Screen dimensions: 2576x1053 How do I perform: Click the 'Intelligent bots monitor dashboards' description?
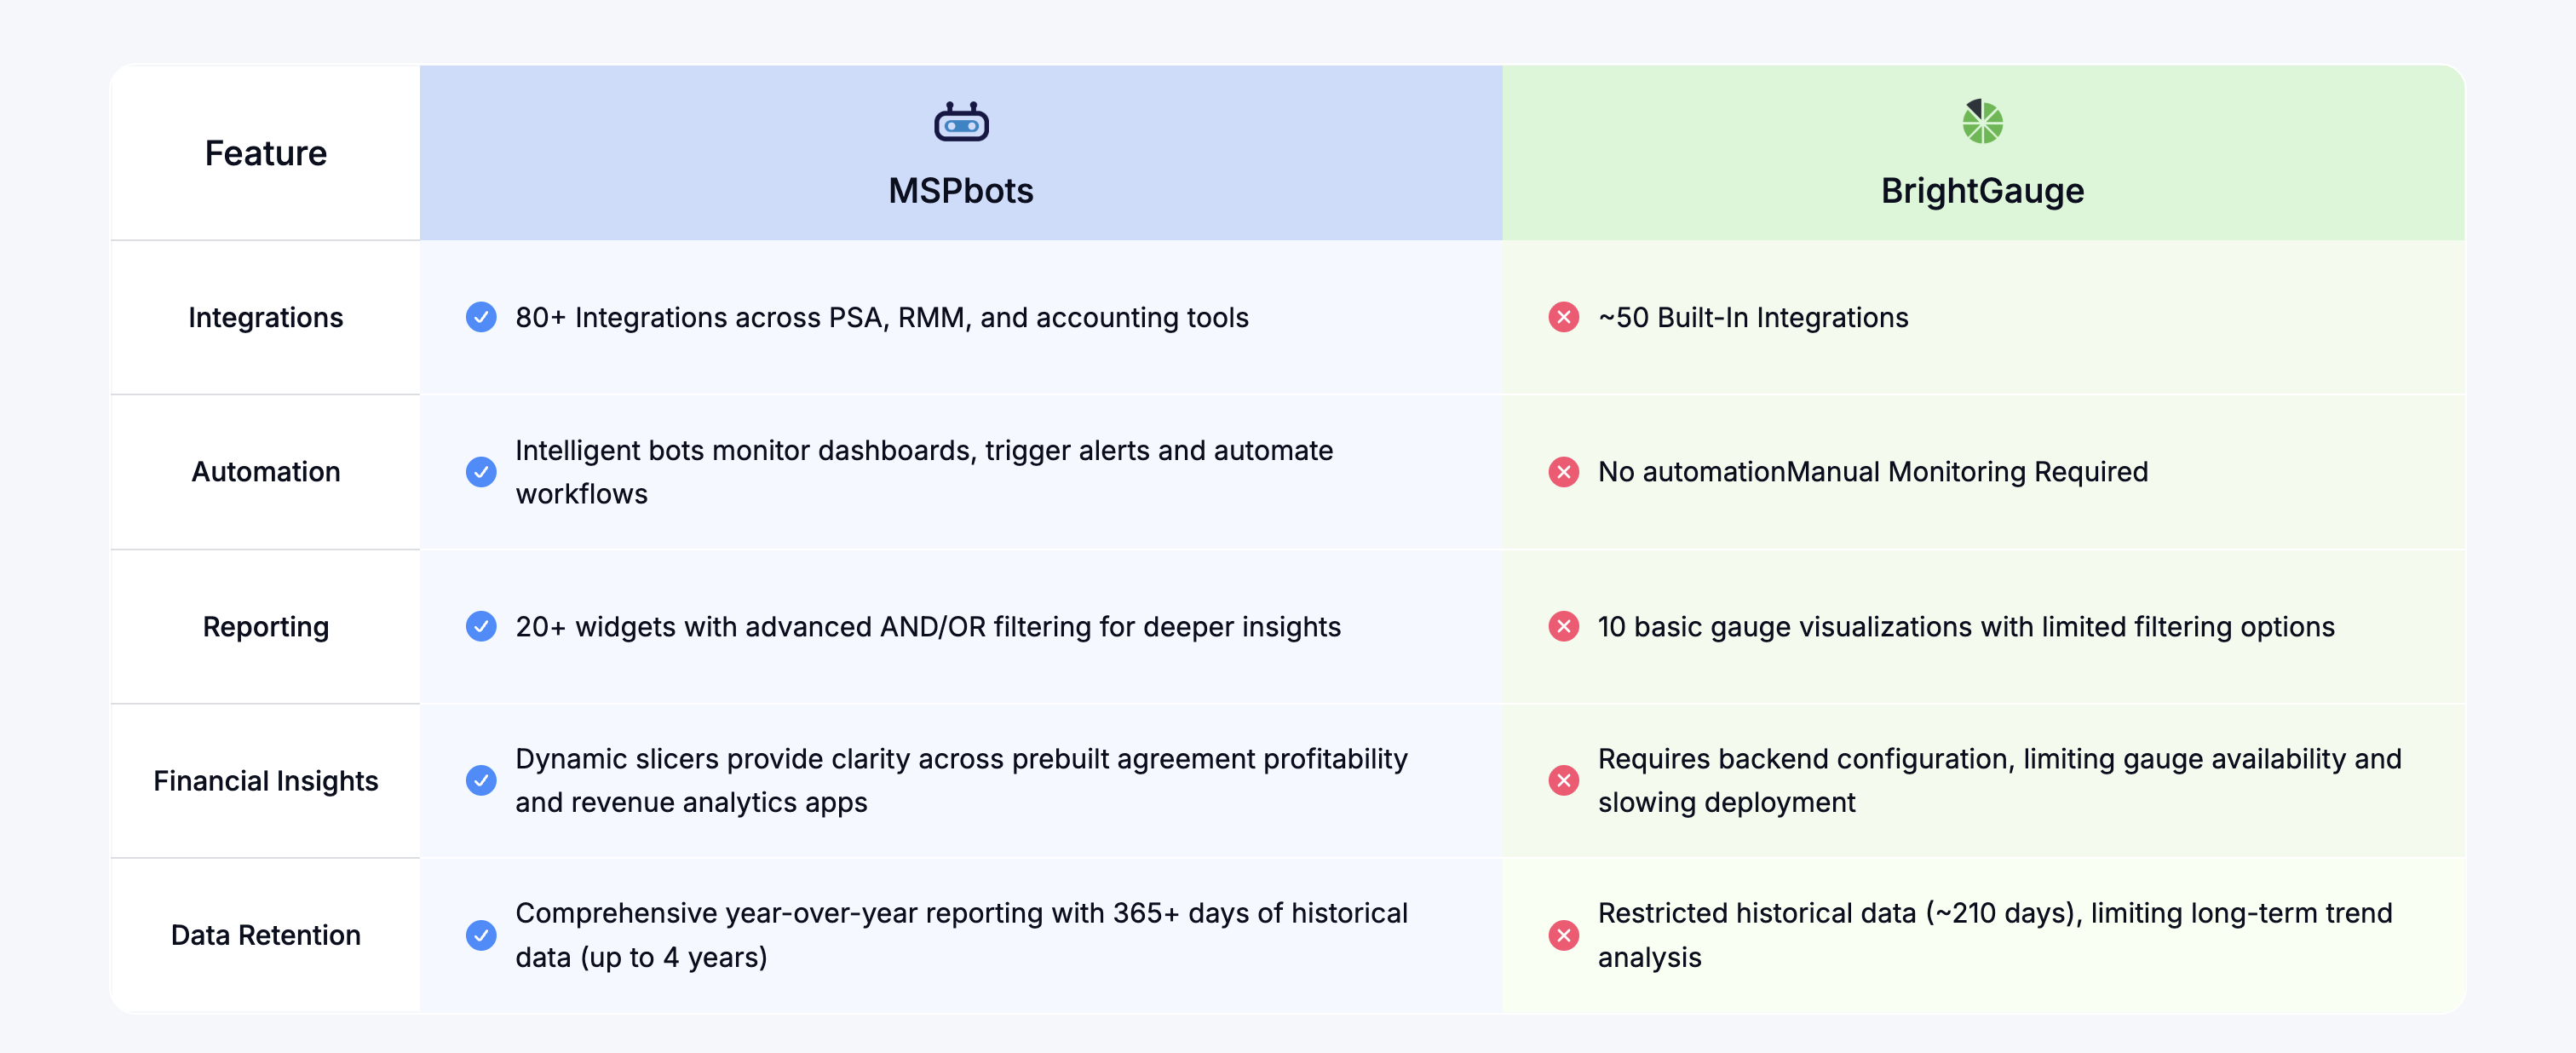[924, 472]
